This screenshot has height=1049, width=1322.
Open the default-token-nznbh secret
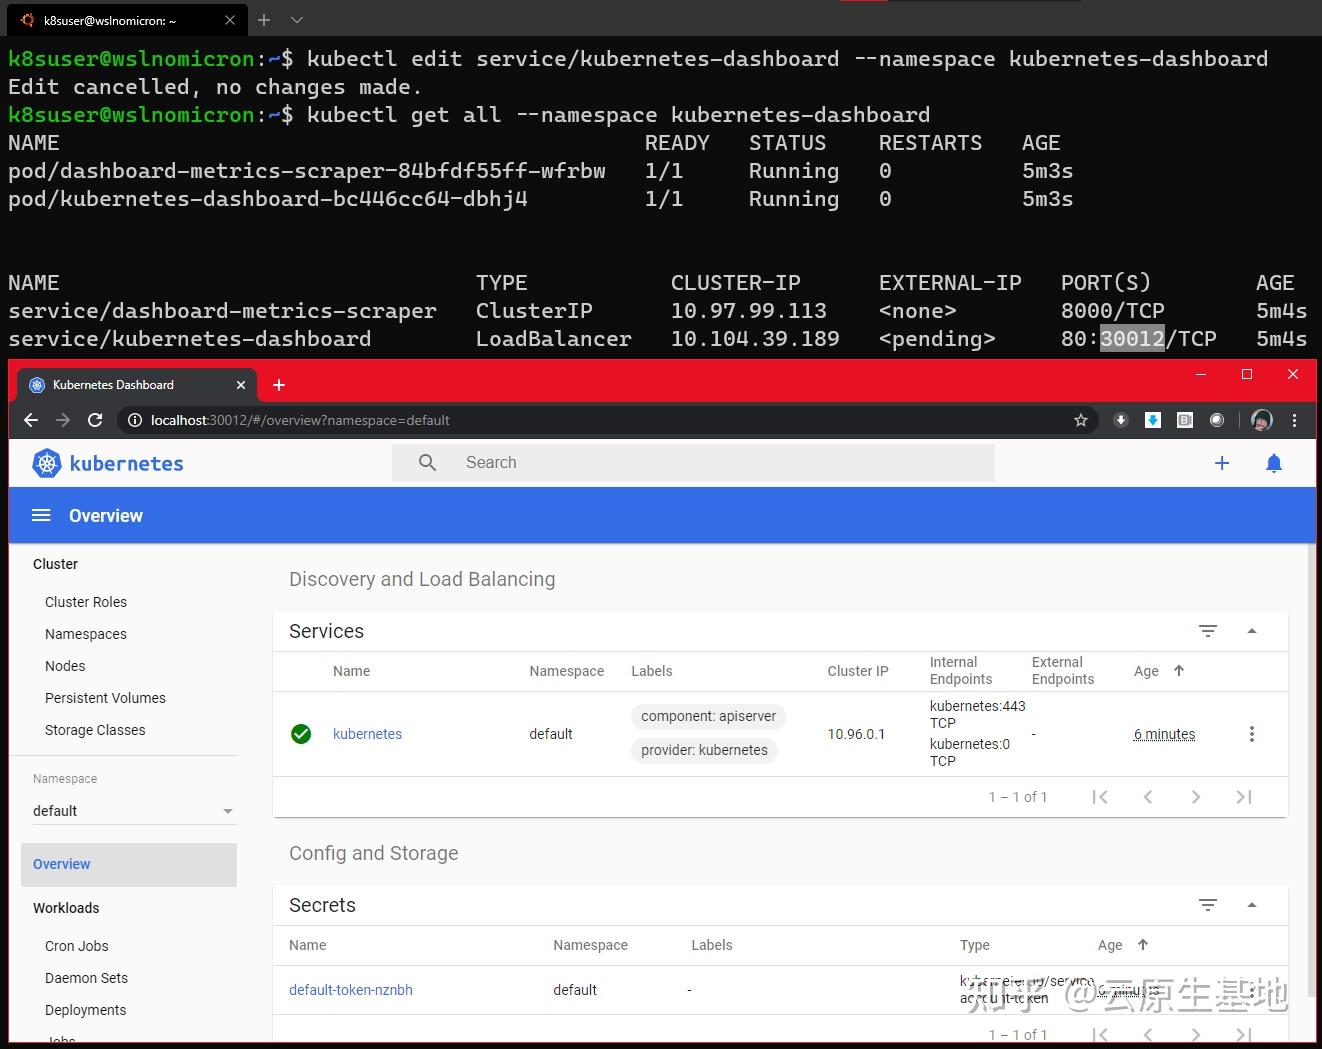350,989
